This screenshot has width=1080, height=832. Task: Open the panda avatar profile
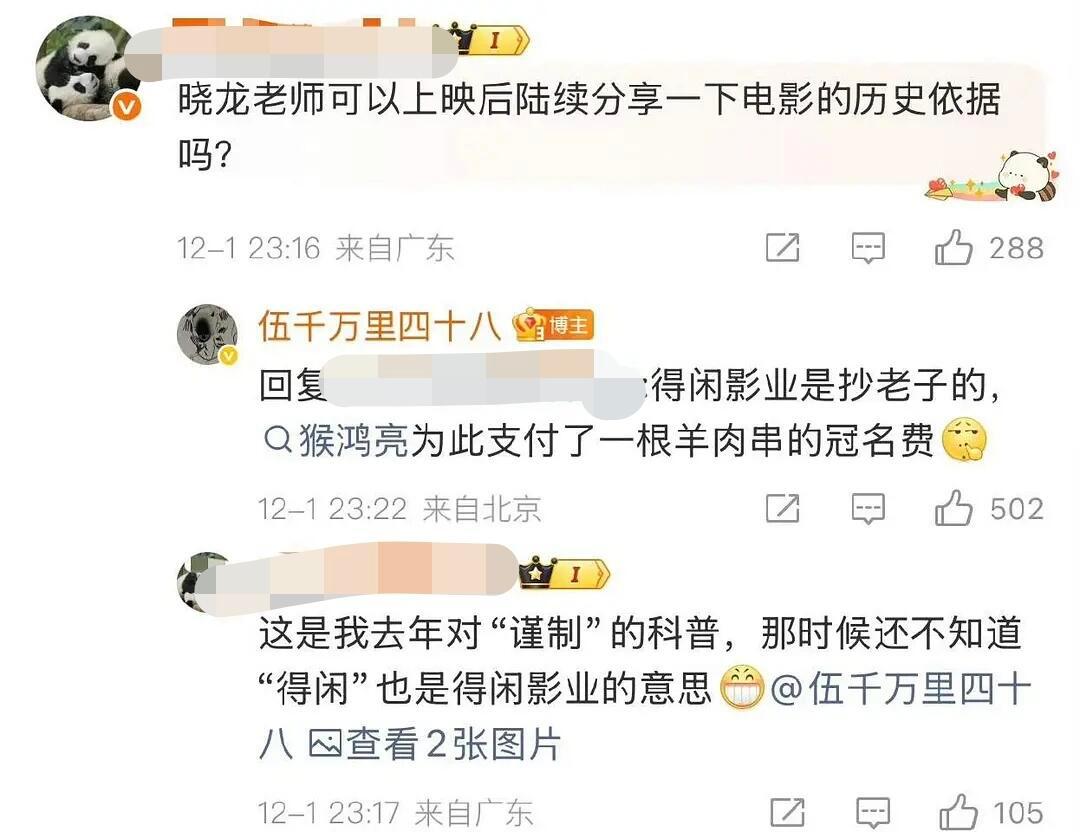pos(87,69)
